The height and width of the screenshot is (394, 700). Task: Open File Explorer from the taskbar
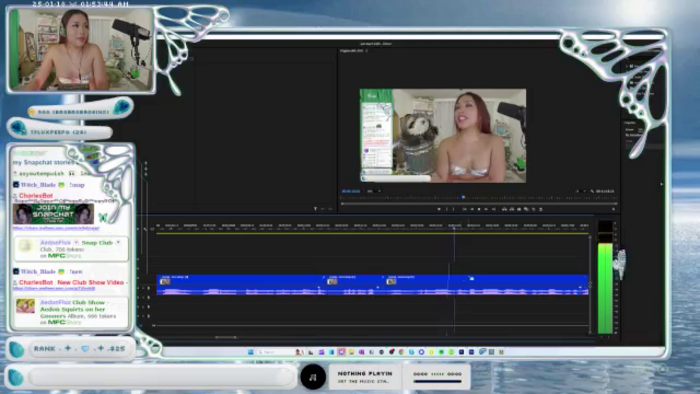(351, 352)
